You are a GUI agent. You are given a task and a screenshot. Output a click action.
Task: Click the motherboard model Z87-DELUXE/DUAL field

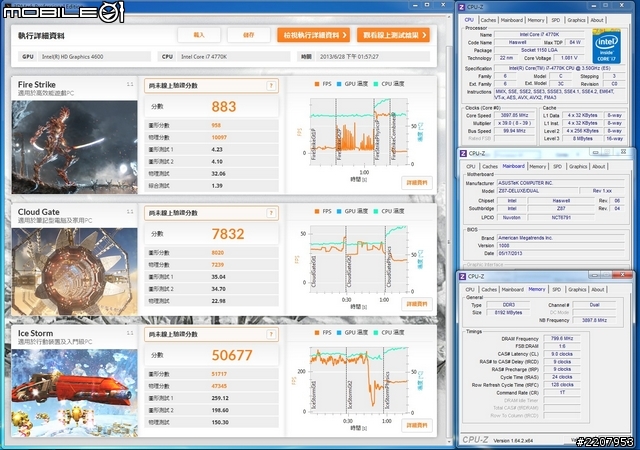pyautogui.click(x=537, y=191)
